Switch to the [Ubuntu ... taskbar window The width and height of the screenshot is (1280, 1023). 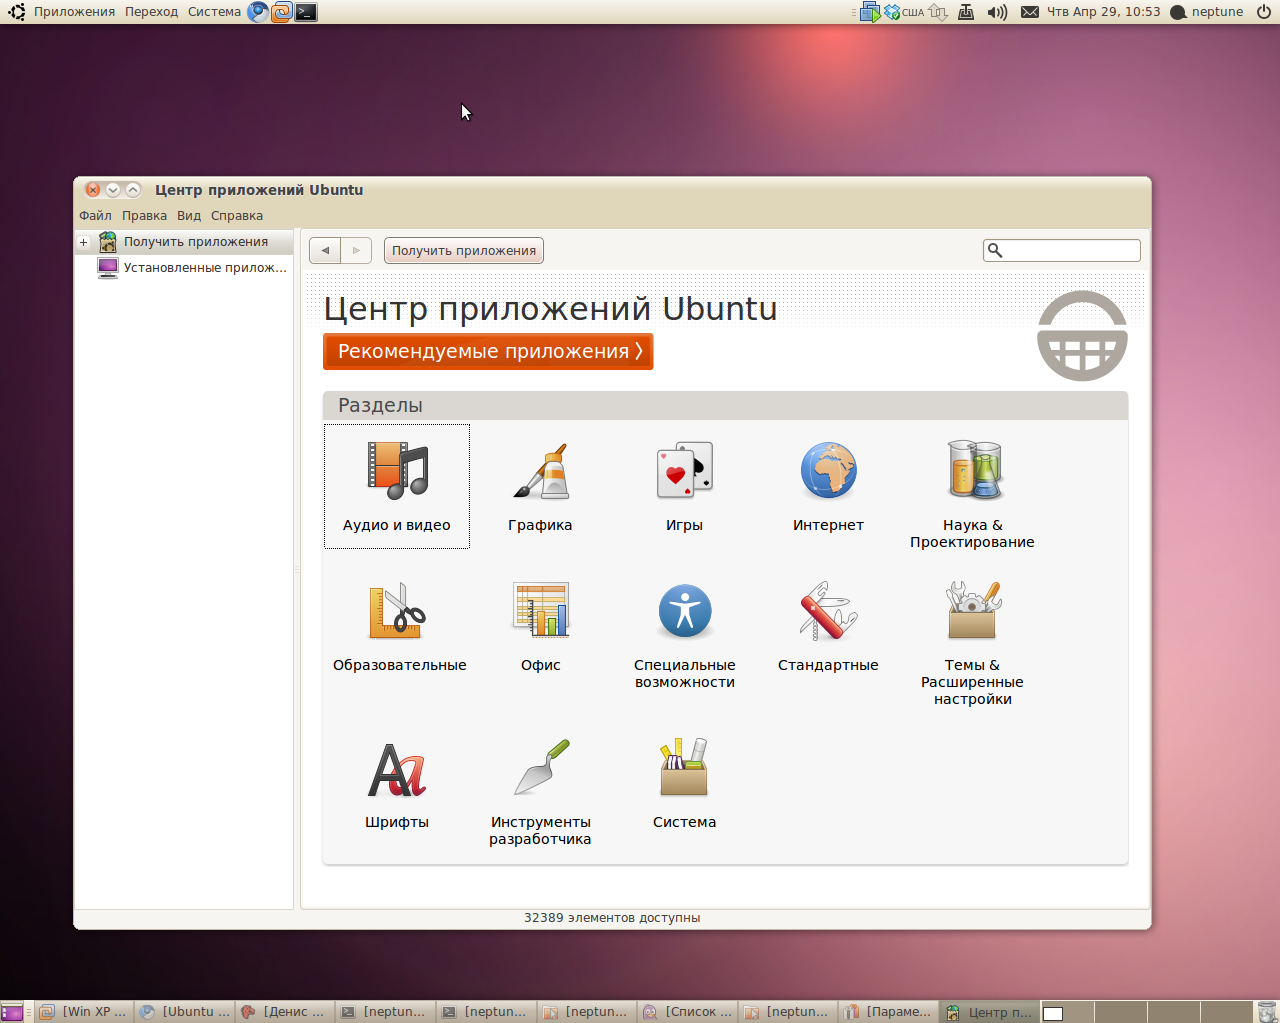[185, 1012]
